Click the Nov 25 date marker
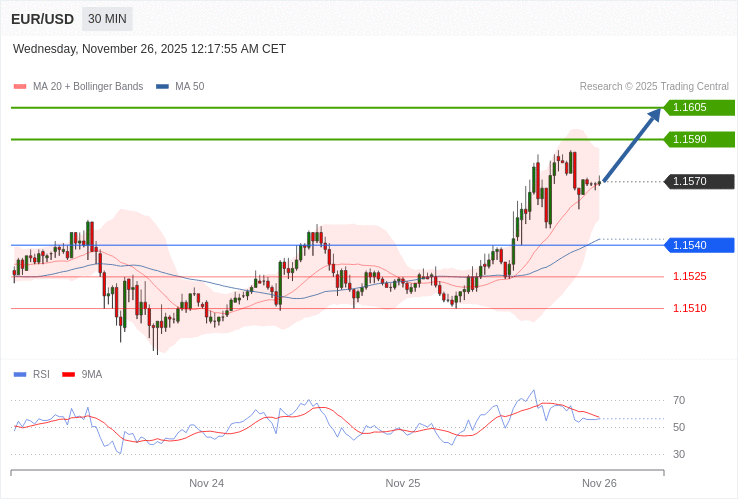738x500 pixels. click(403, 483)
